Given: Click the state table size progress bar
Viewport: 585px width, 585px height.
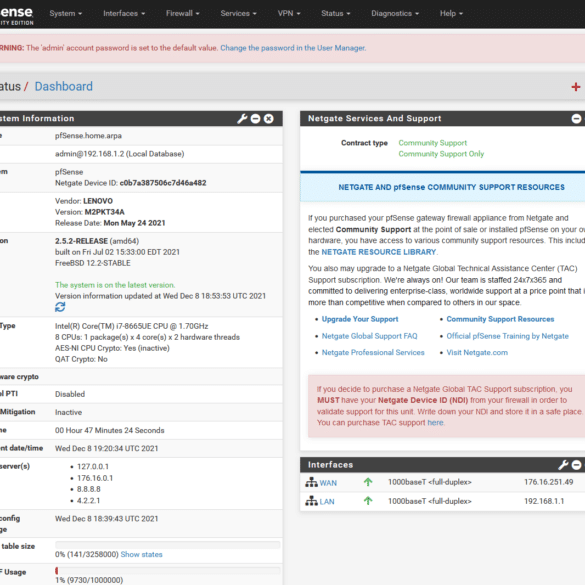Looking at the screenshot, I should point(168,545).
